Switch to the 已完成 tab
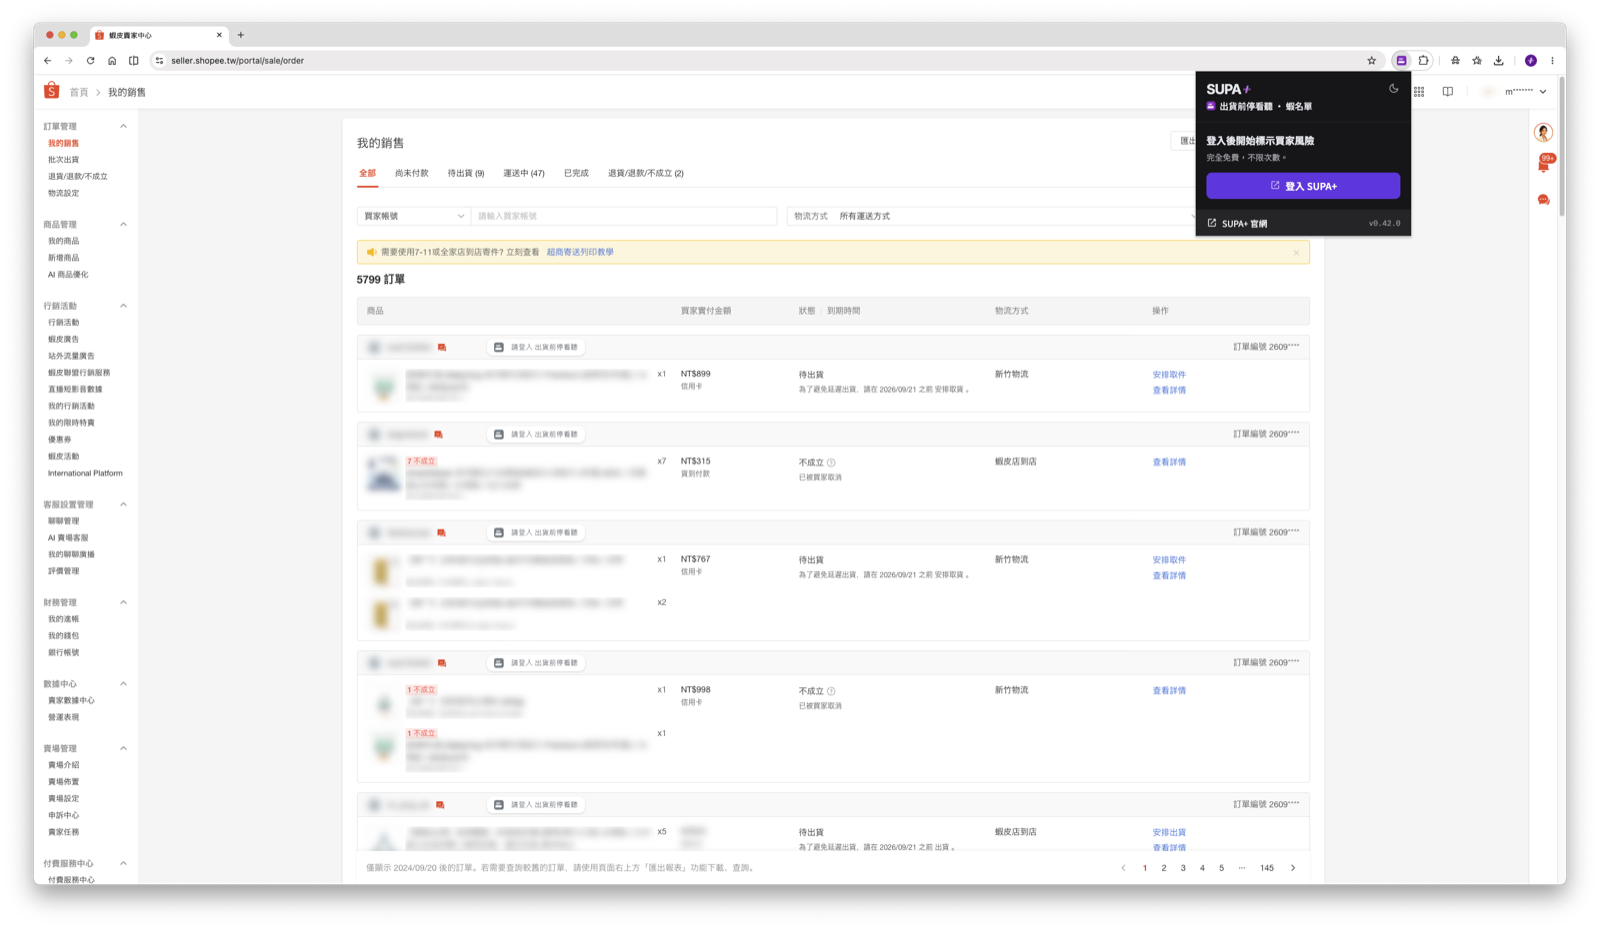The height and width of the screenshot is (929, 1600). point(576,173)
